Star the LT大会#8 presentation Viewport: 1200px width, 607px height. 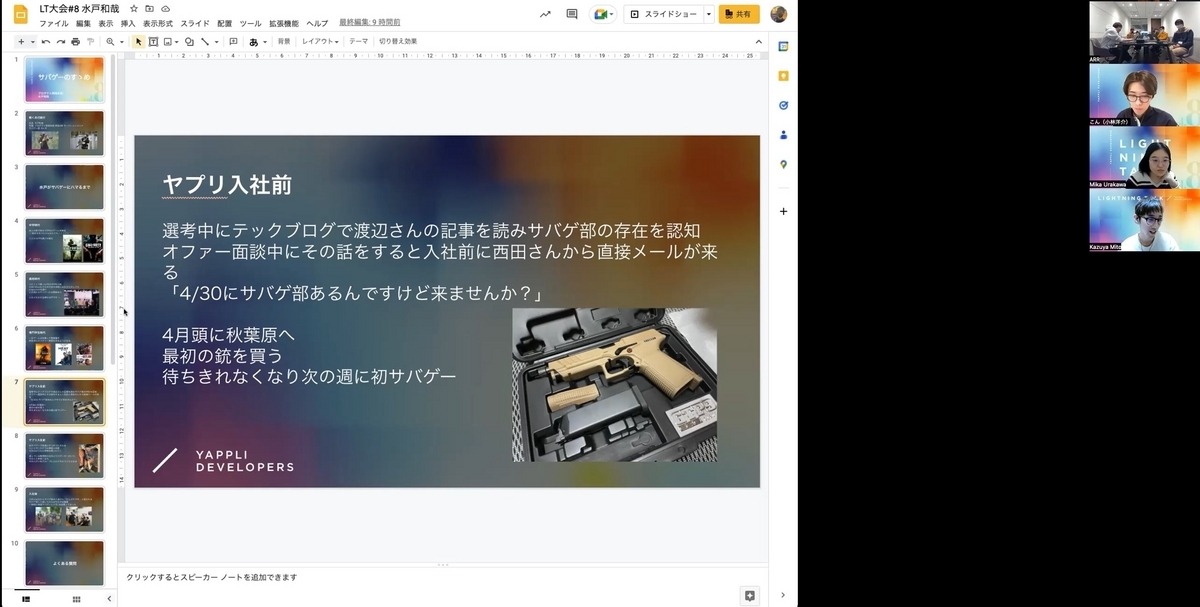tap(134, 8)
